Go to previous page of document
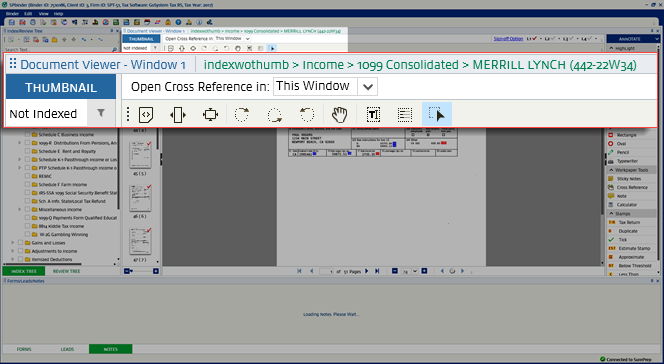Image resolution: width=664 pixels, height=364 pixels. click(x=312, y=271)
